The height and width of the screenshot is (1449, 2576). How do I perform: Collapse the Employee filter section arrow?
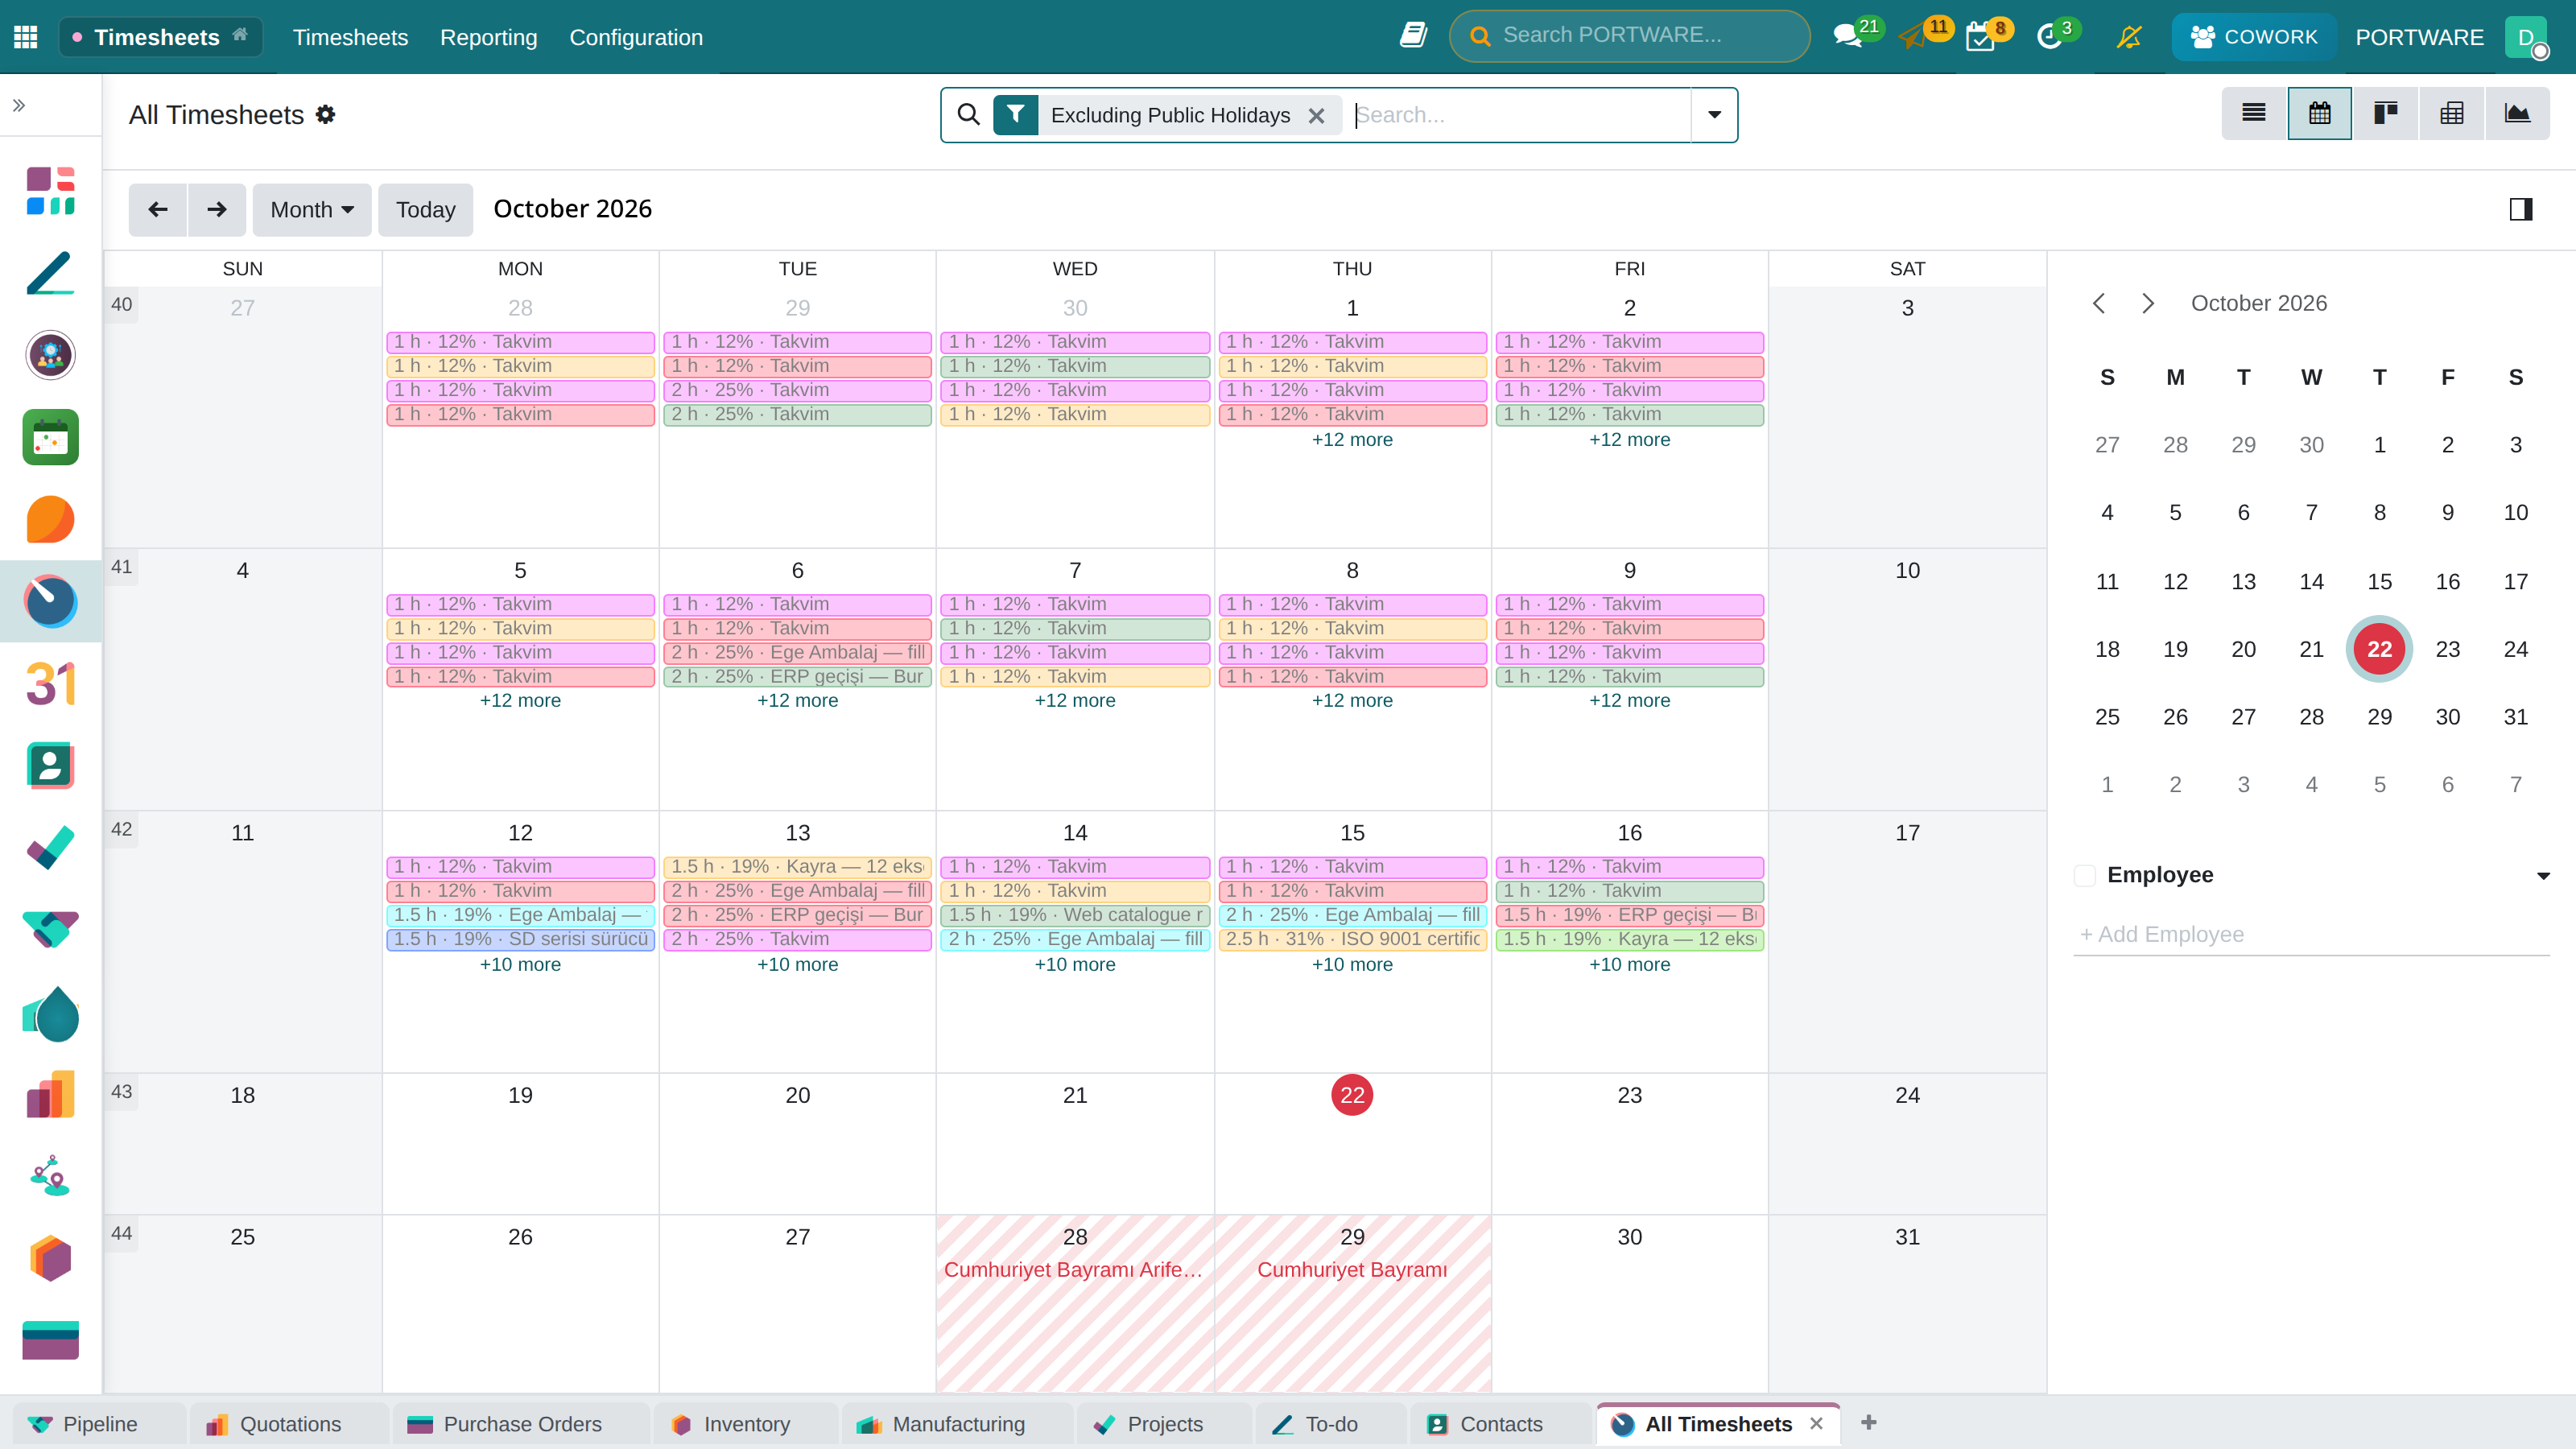tap(2543, 876)
